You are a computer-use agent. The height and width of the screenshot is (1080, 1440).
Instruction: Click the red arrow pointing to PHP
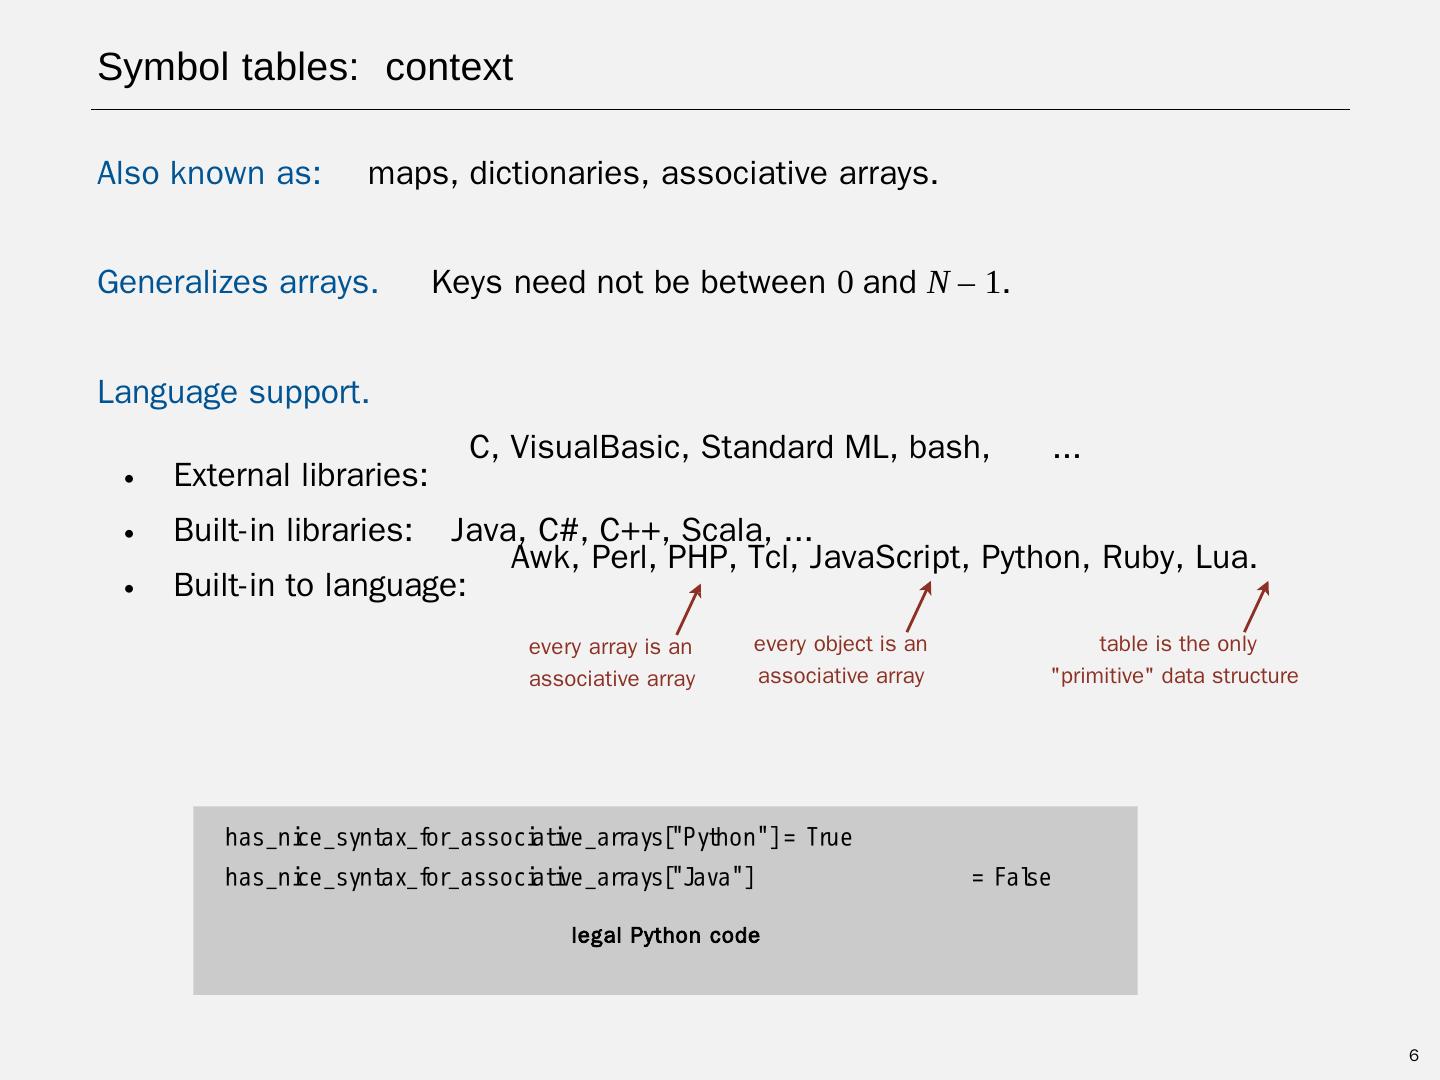(689, 609)
